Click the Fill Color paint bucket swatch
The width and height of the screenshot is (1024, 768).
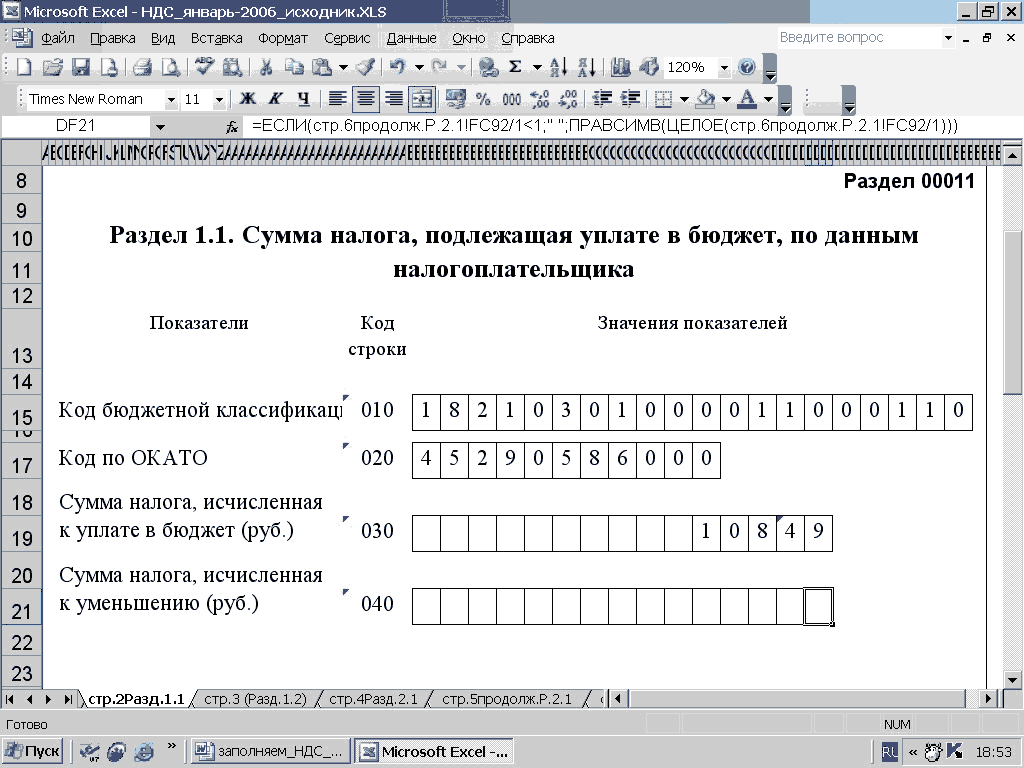click(x=704, y=99)
